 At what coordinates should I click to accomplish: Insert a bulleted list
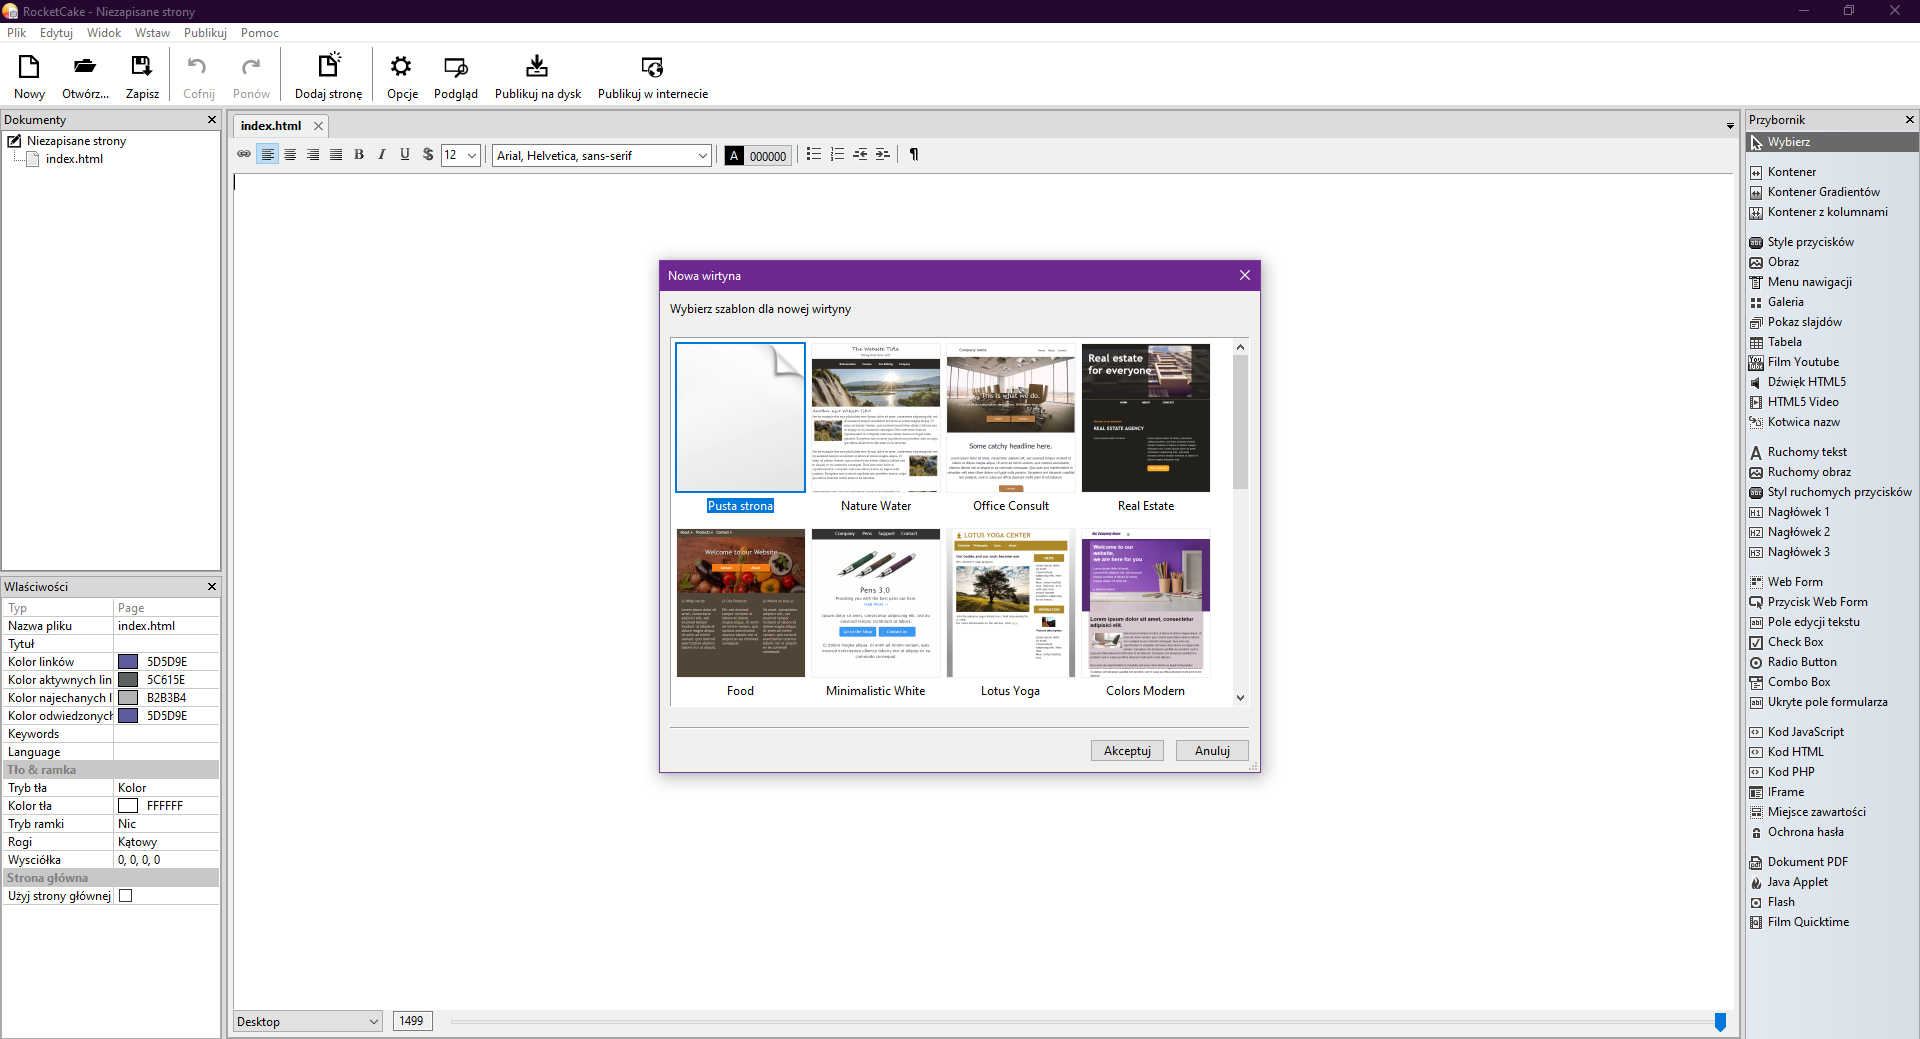click(x=814, y=154)
